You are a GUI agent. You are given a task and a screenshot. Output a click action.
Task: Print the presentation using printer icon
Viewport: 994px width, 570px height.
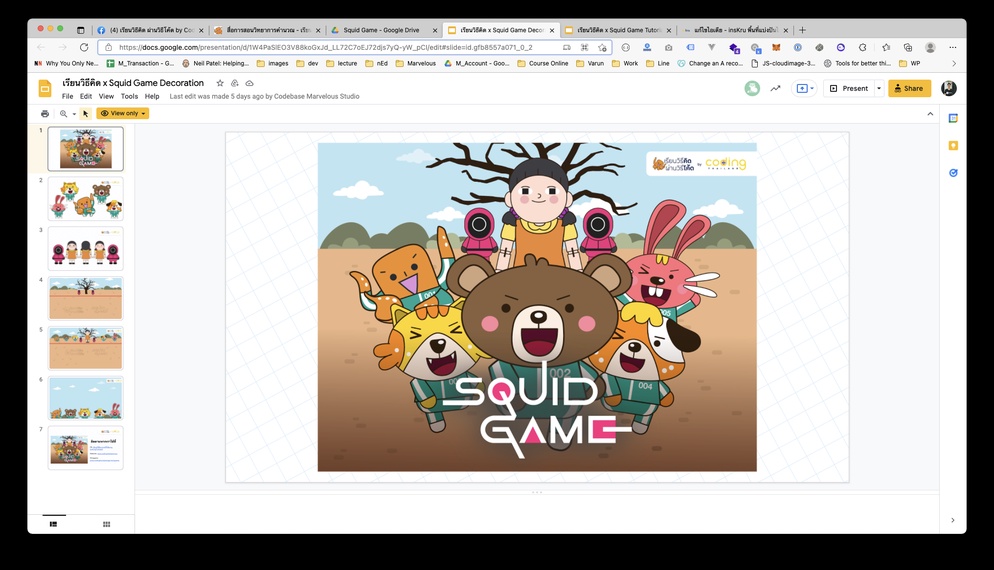[x=44, y=113]
